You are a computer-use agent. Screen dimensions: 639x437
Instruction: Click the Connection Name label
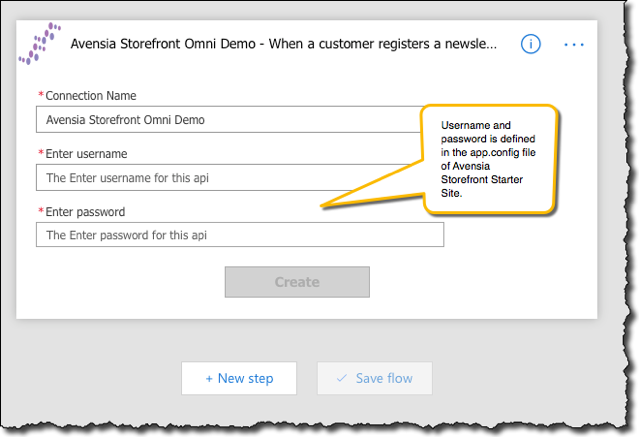[90, 96]
